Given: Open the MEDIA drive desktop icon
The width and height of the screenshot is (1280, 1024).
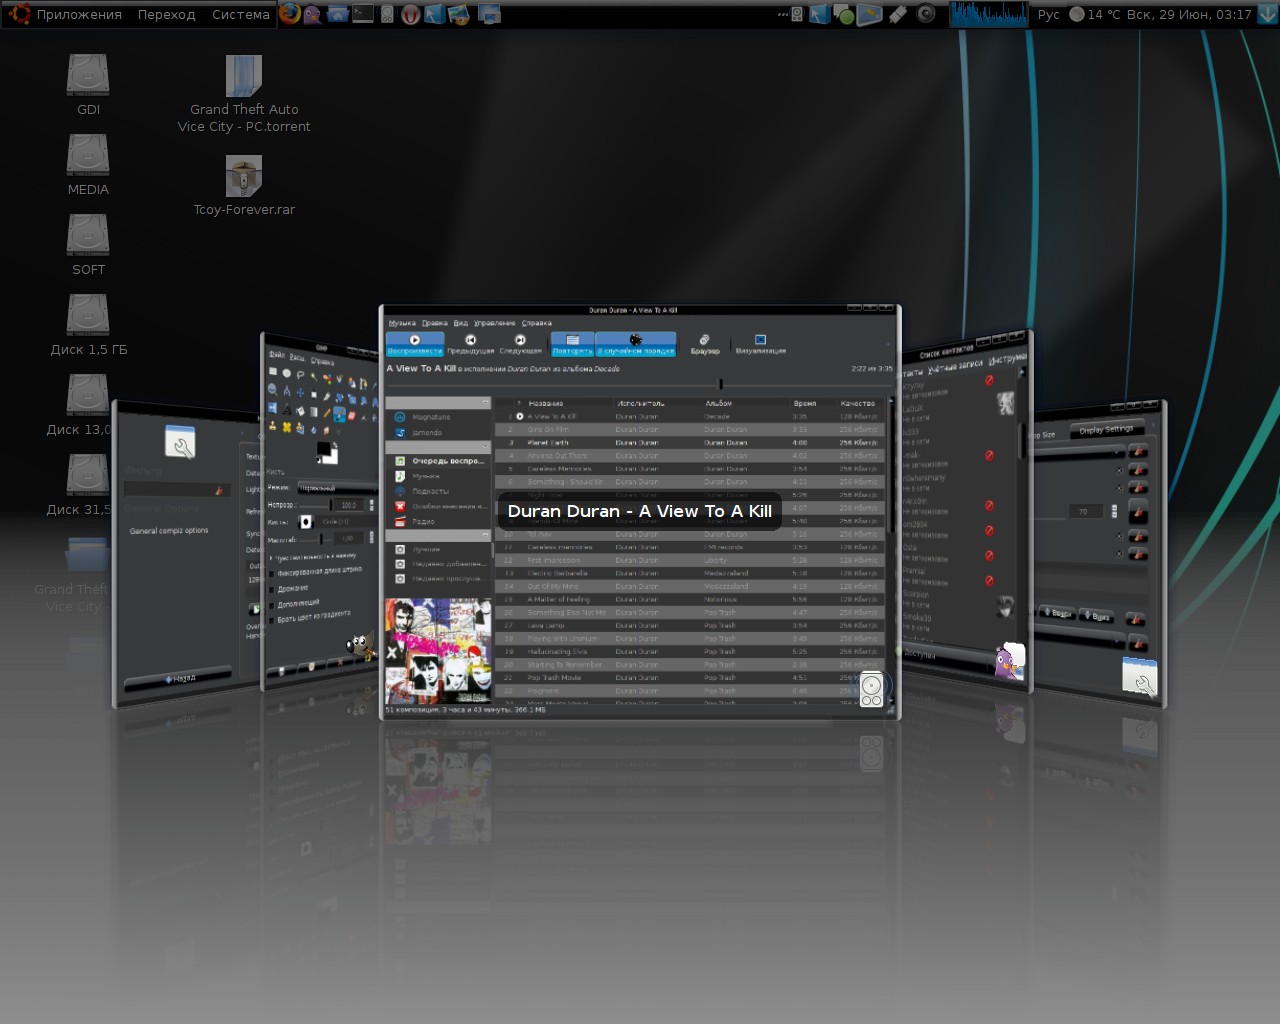Looking at the screenshot, I should click(x=88, y=165).
